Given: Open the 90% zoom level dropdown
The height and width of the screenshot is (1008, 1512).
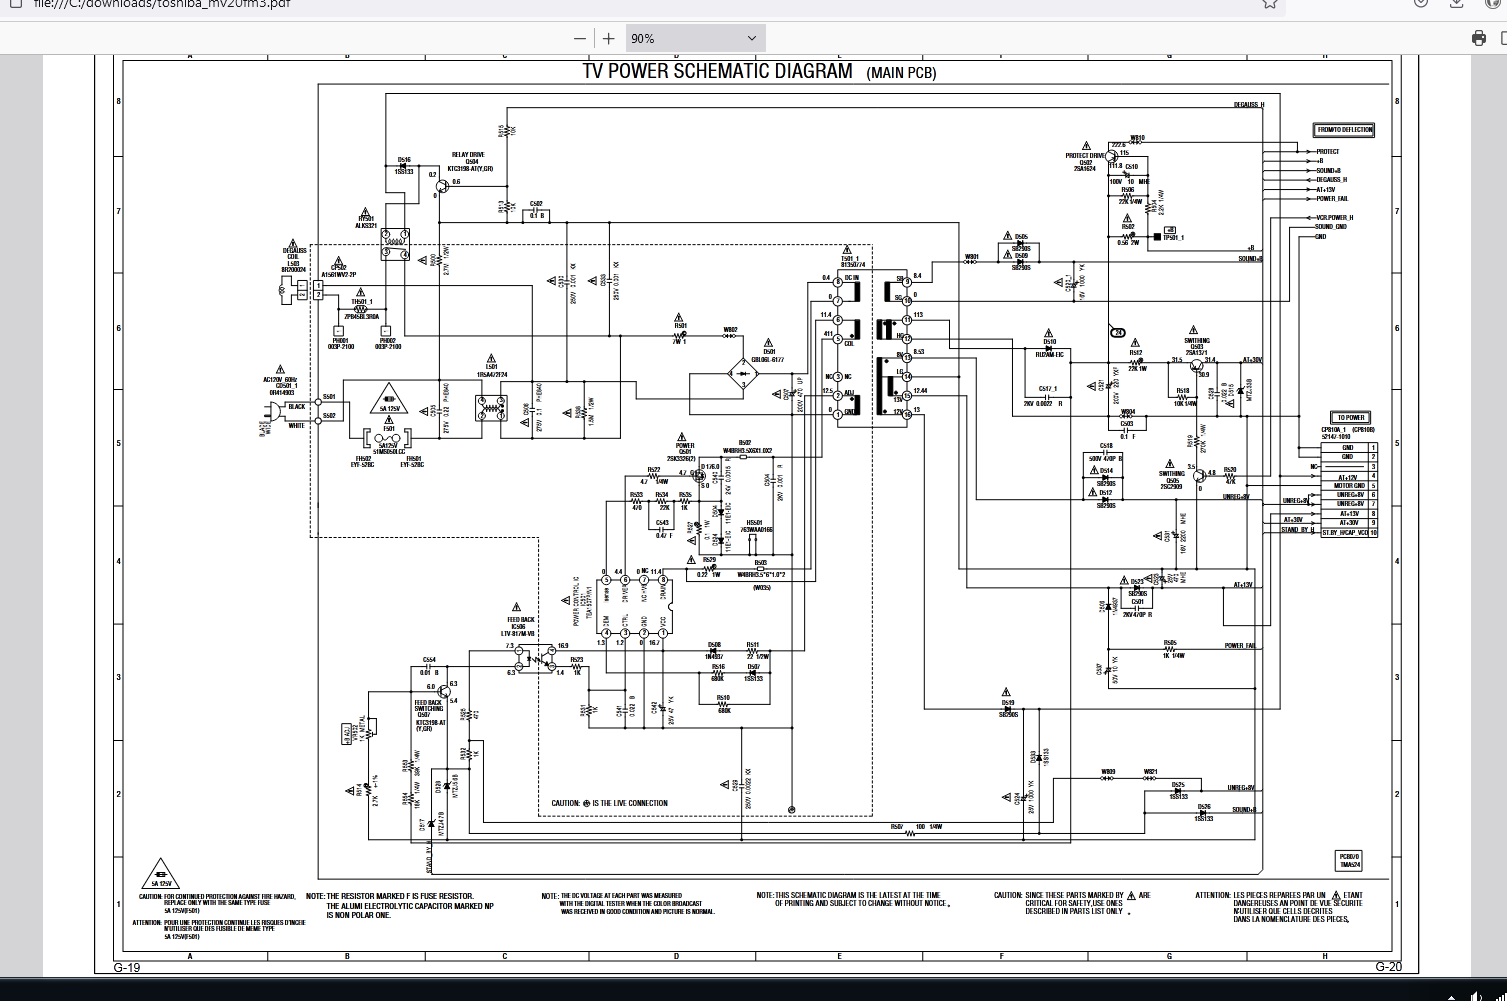Looking at the screenshot, I should [695, 38].
